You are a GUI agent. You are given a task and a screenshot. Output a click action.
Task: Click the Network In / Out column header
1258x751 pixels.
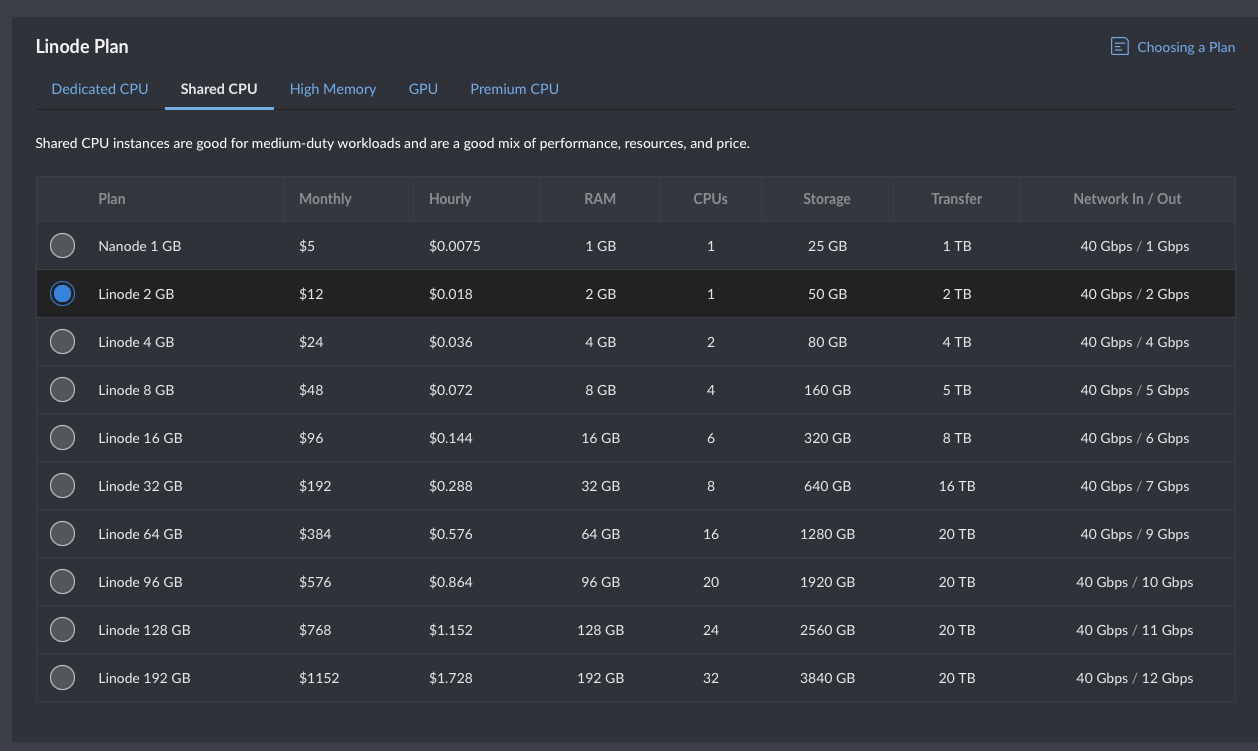tap(1128, 199)
